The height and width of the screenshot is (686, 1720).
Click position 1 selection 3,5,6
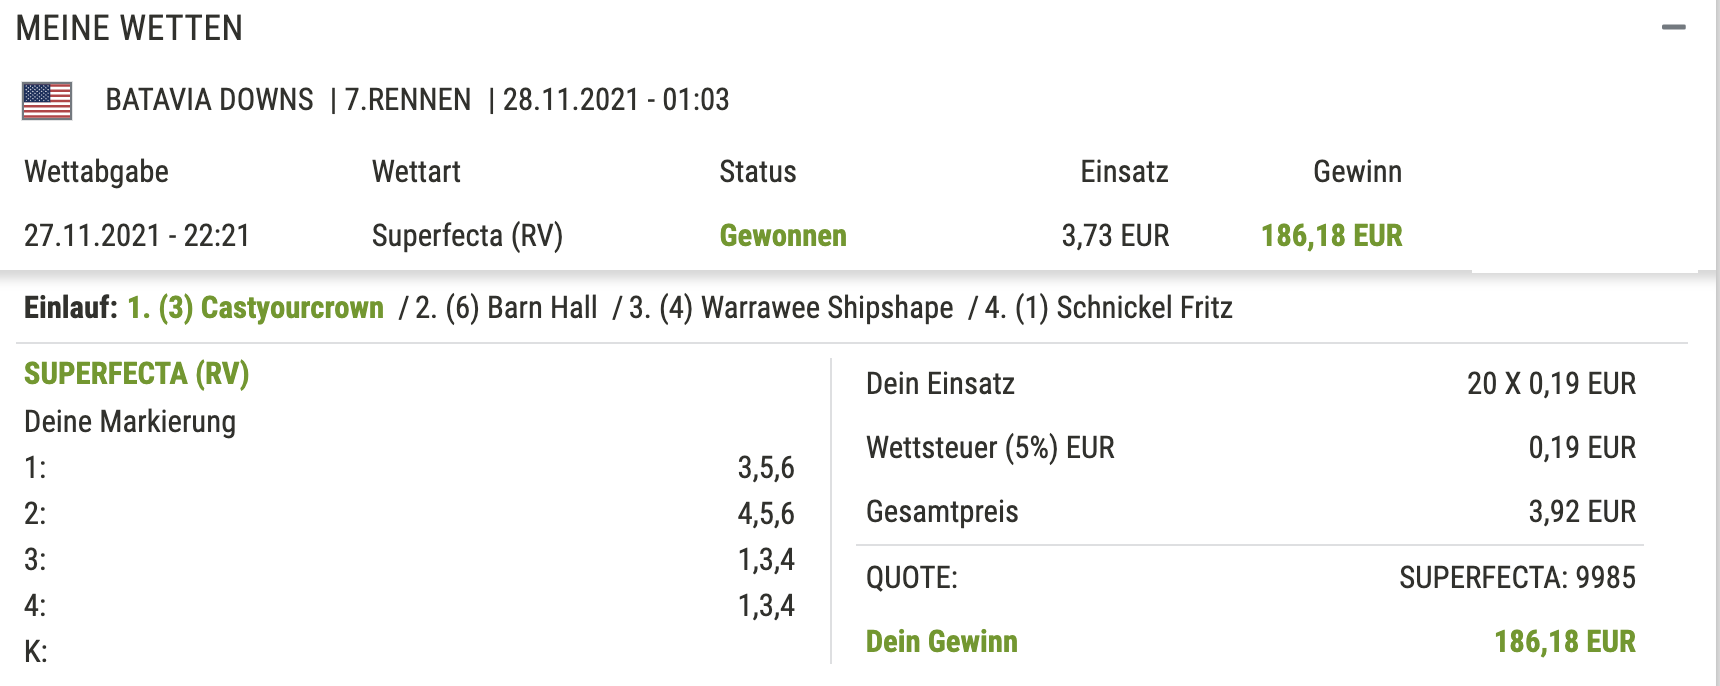point(766,468)
